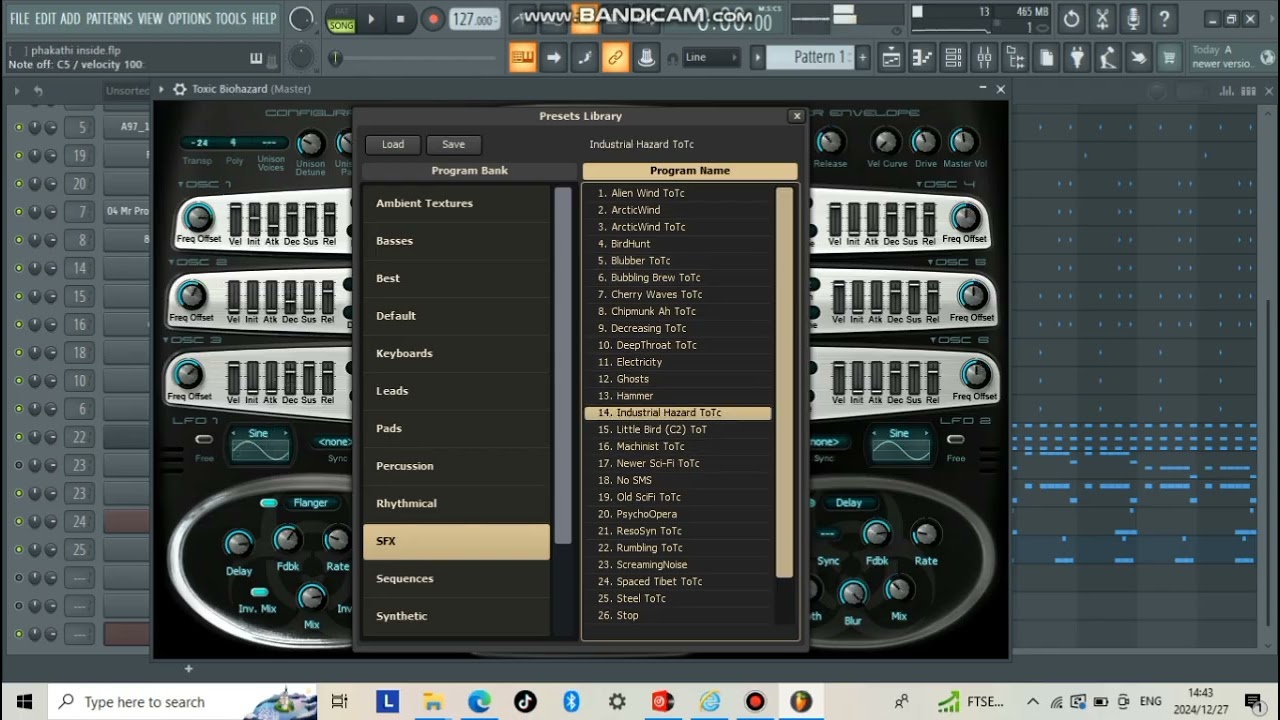
Task: Click channel number 7 button
Action: tap(81, 211)
